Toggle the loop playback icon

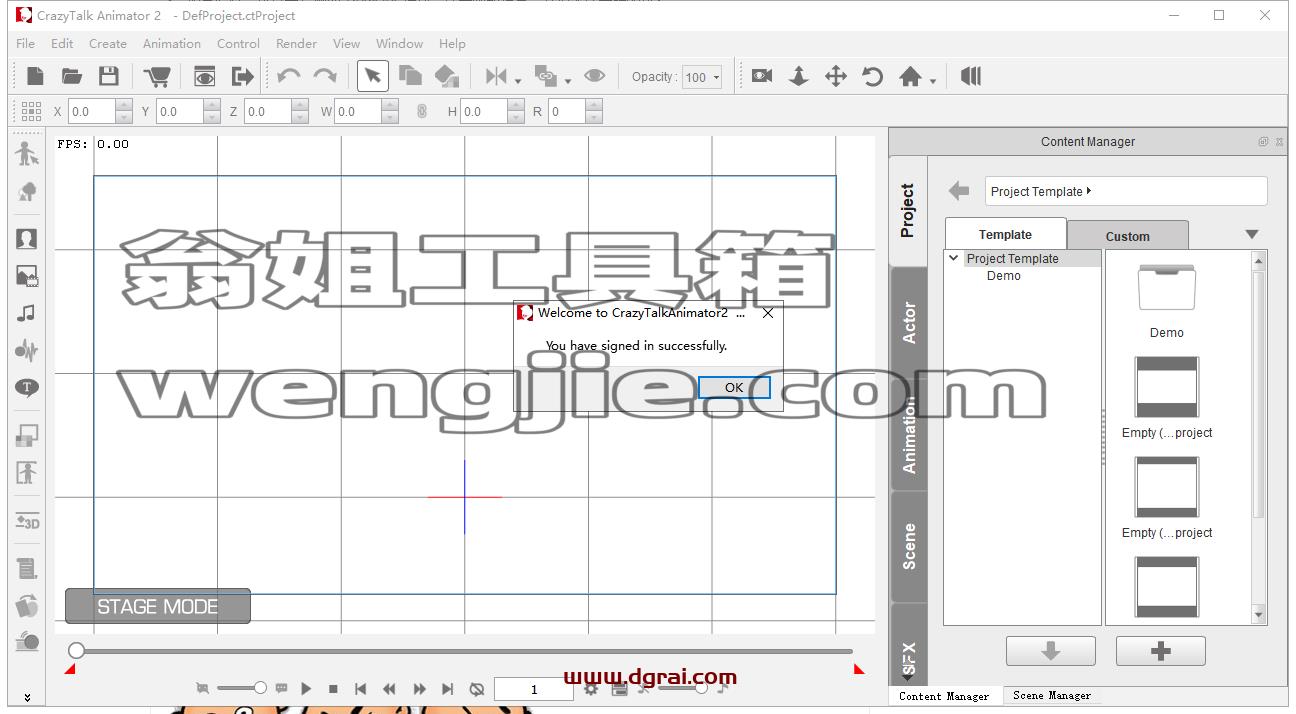pos(477,688)
